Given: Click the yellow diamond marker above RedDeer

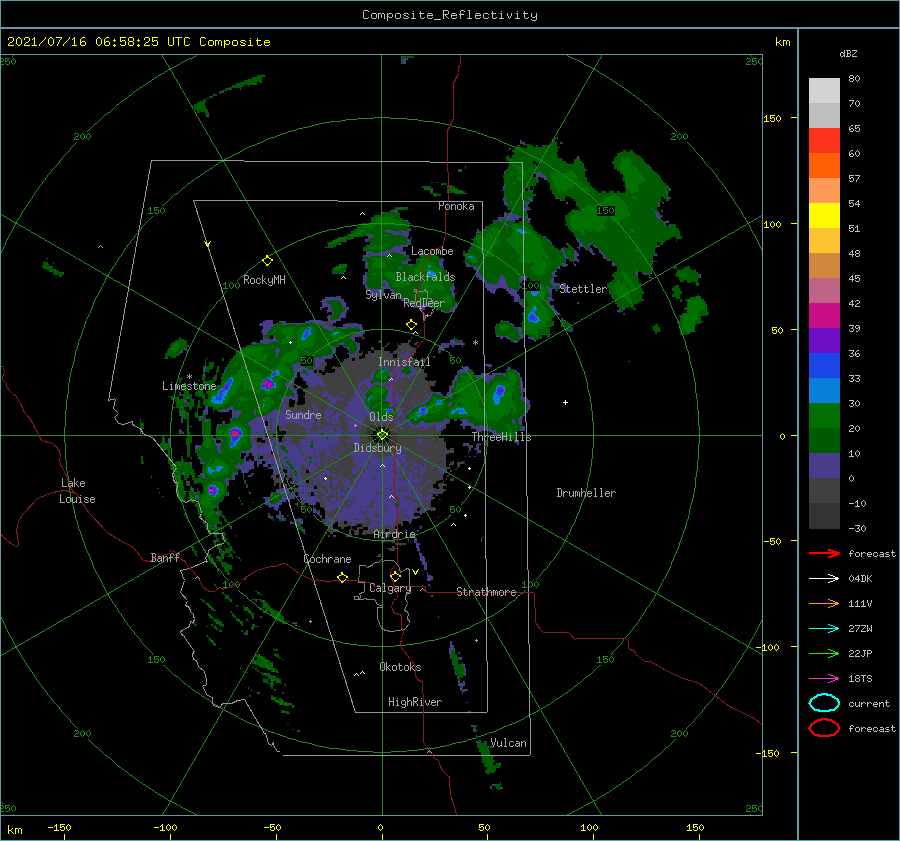Looking at the screenshot, I should click(411, 325).
